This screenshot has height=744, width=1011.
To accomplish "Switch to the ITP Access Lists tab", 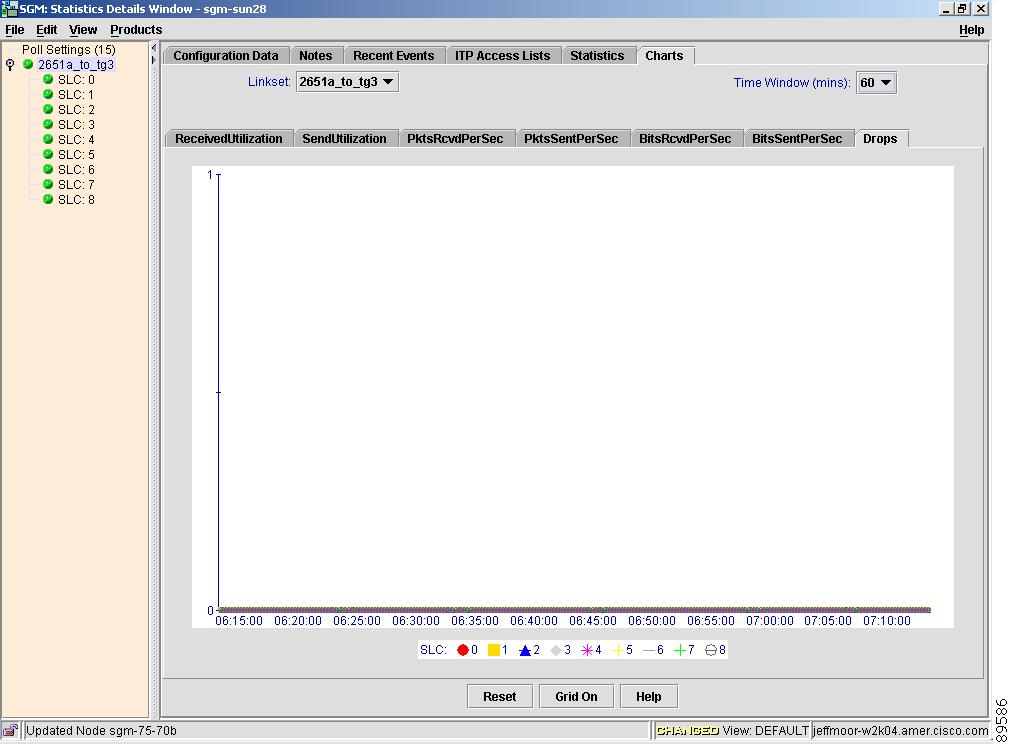I will coord(502,55).
